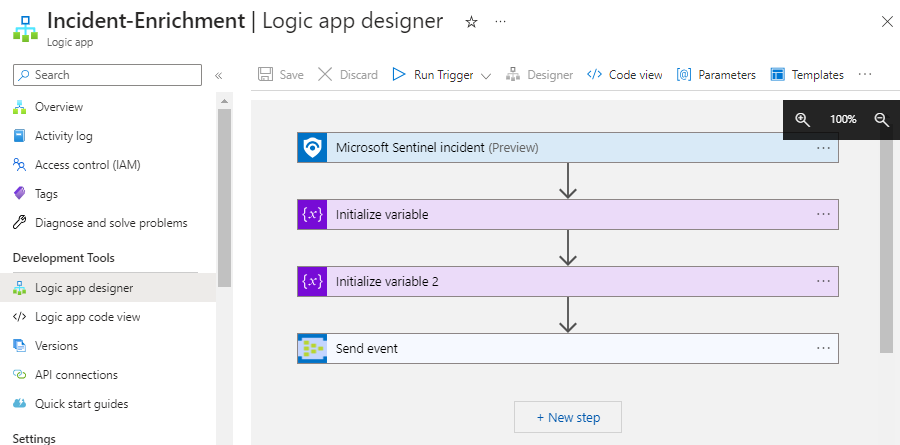
Task: Open Activity log in the sidebar
Action: pyautogui.click(x=64, y=136)
